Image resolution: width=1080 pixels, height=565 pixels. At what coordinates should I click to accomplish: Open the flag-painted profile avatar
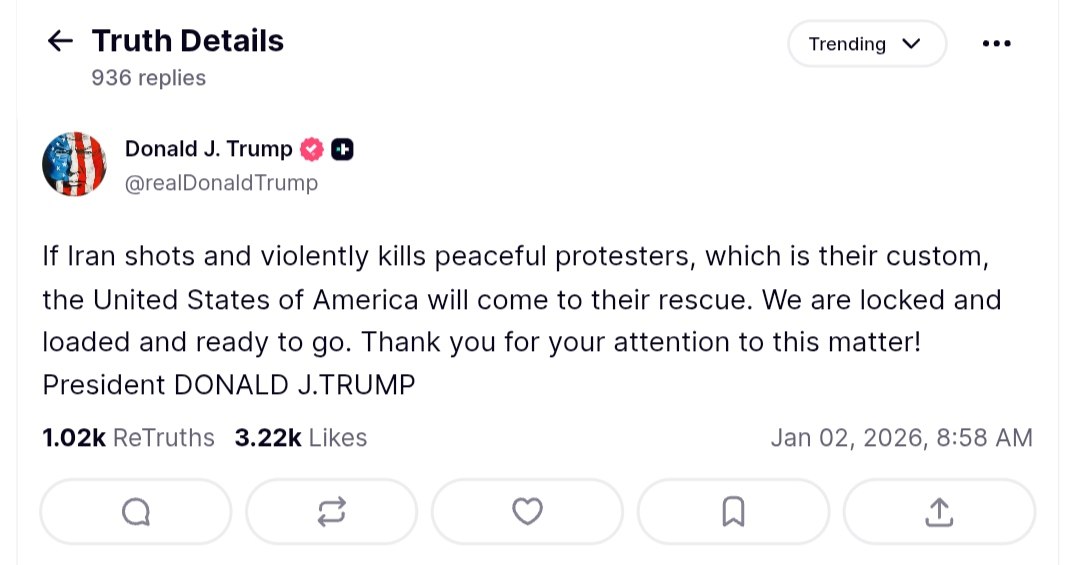click(74, 164)
